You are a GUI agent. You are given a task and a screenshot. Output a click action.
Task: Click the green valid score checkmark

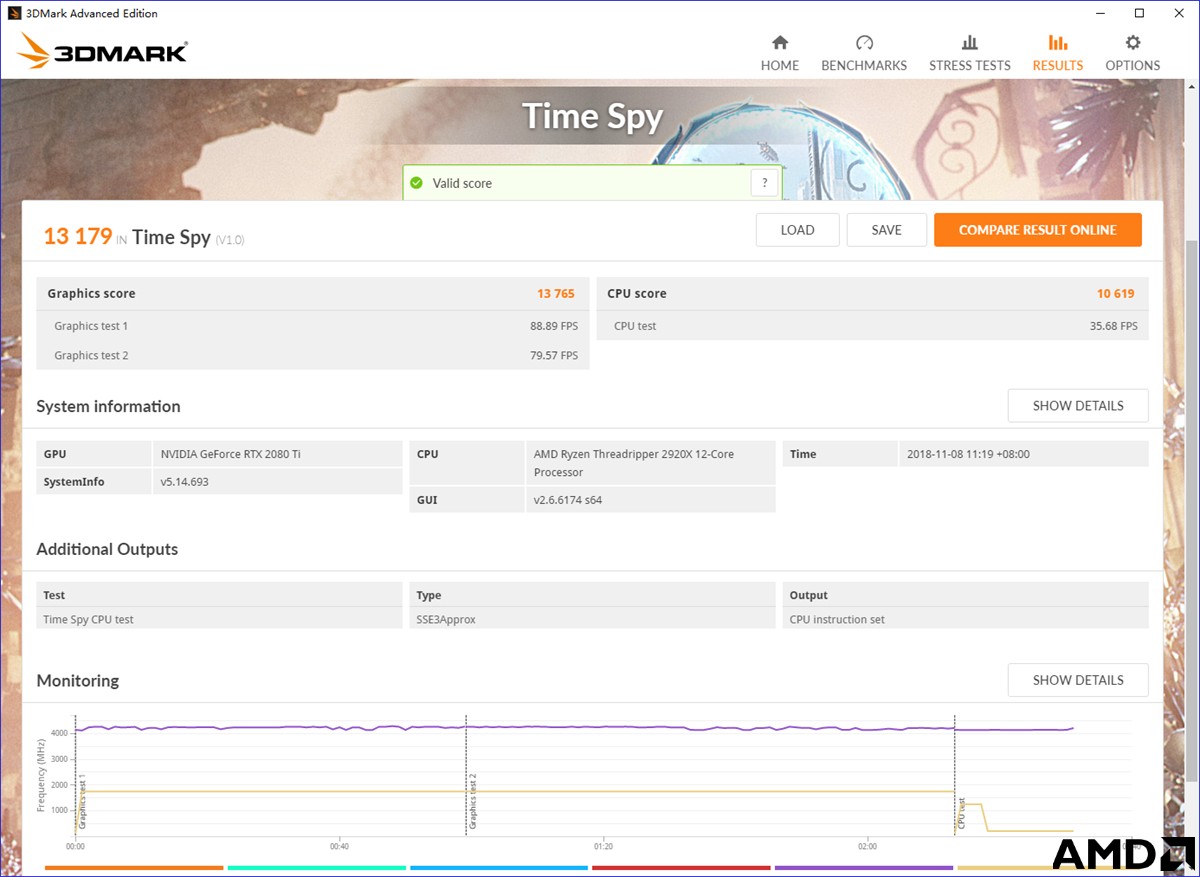pyautogui.click(x=417, y=183)
